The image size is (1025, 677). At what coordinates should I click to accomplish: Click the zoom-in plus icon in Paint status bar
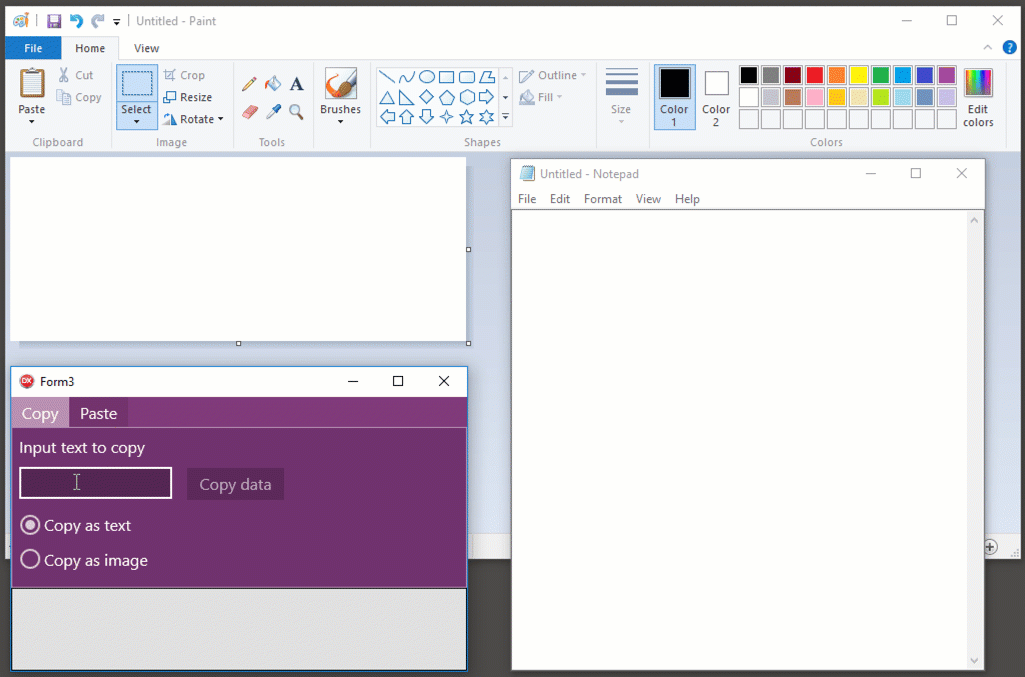click(x=990, y=547)
